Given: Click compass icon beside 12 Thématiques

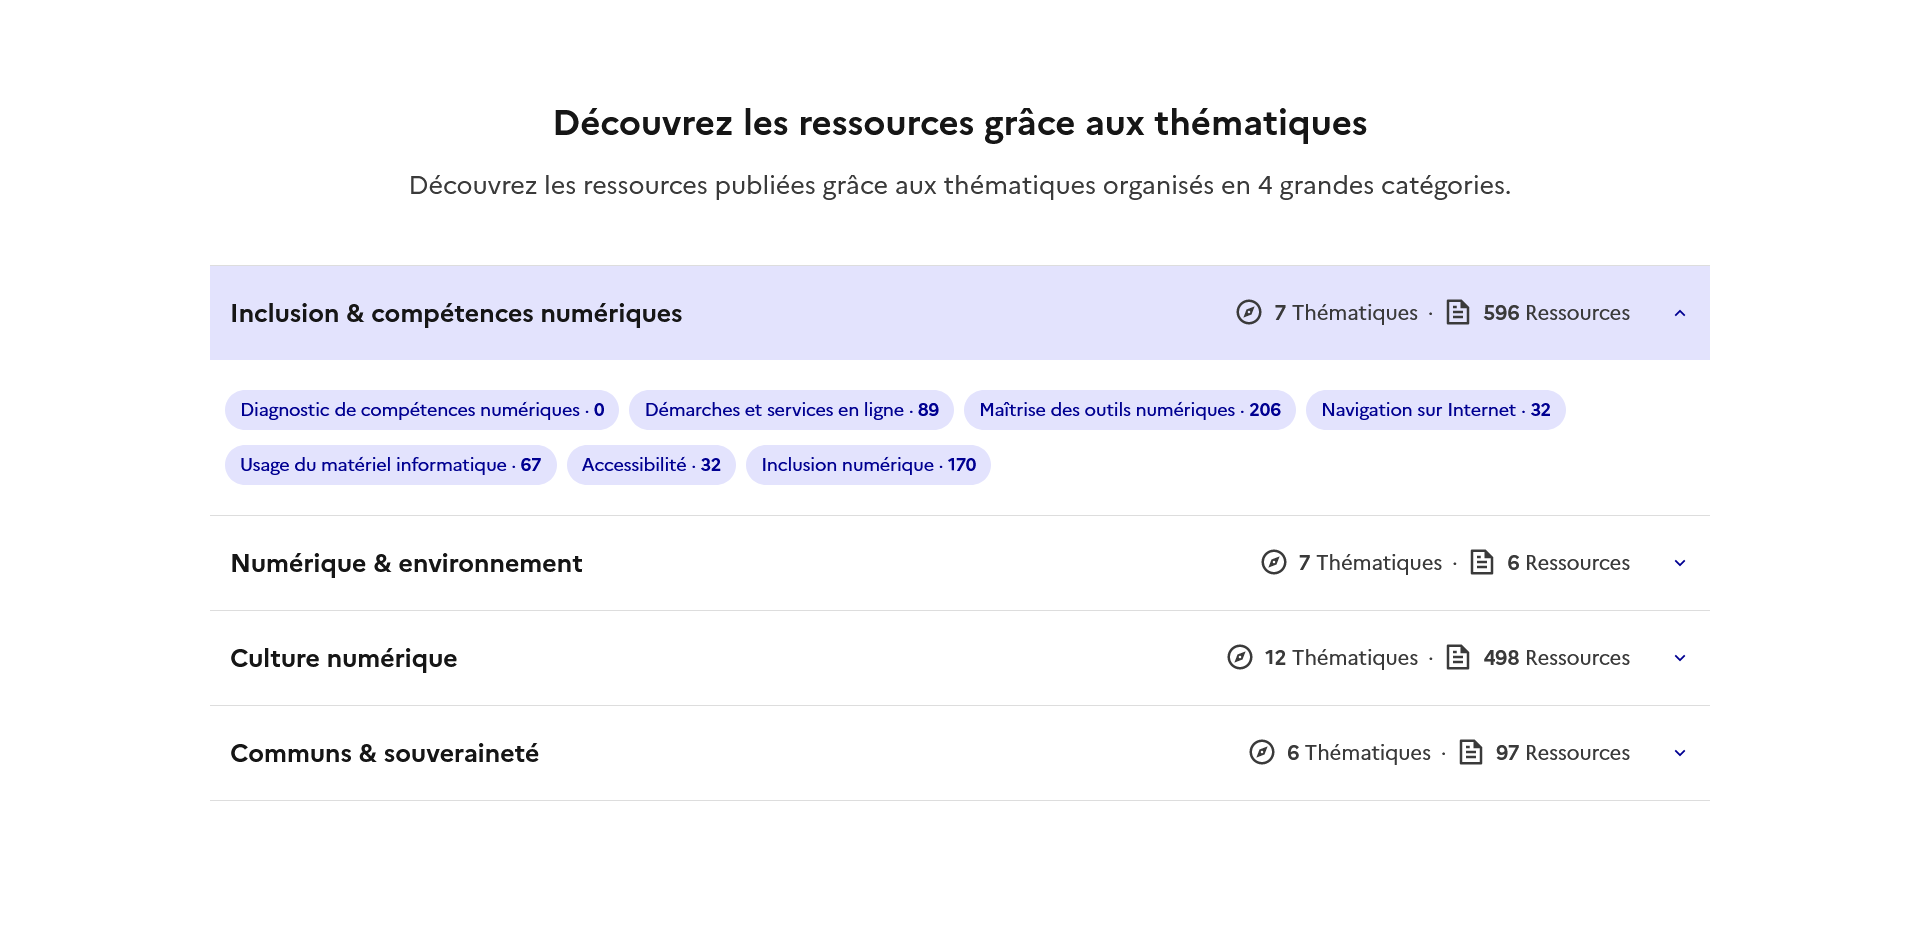Looking at the screenshot, I should click(1240, 658).
